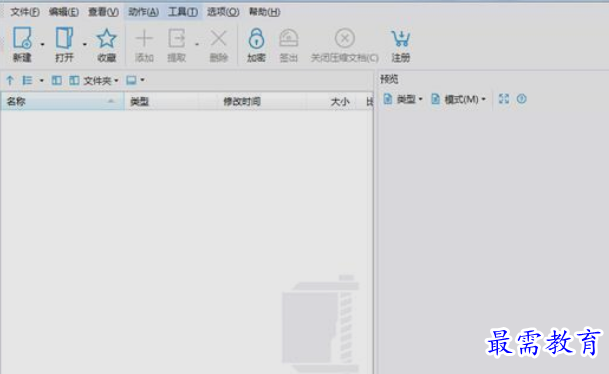Click the up-one-level arrow icon

[x=10, y=80]
